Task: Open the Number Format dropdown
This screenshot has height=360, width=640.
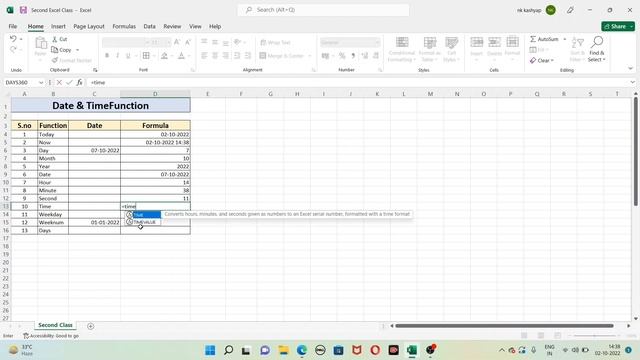Action: 377,42
